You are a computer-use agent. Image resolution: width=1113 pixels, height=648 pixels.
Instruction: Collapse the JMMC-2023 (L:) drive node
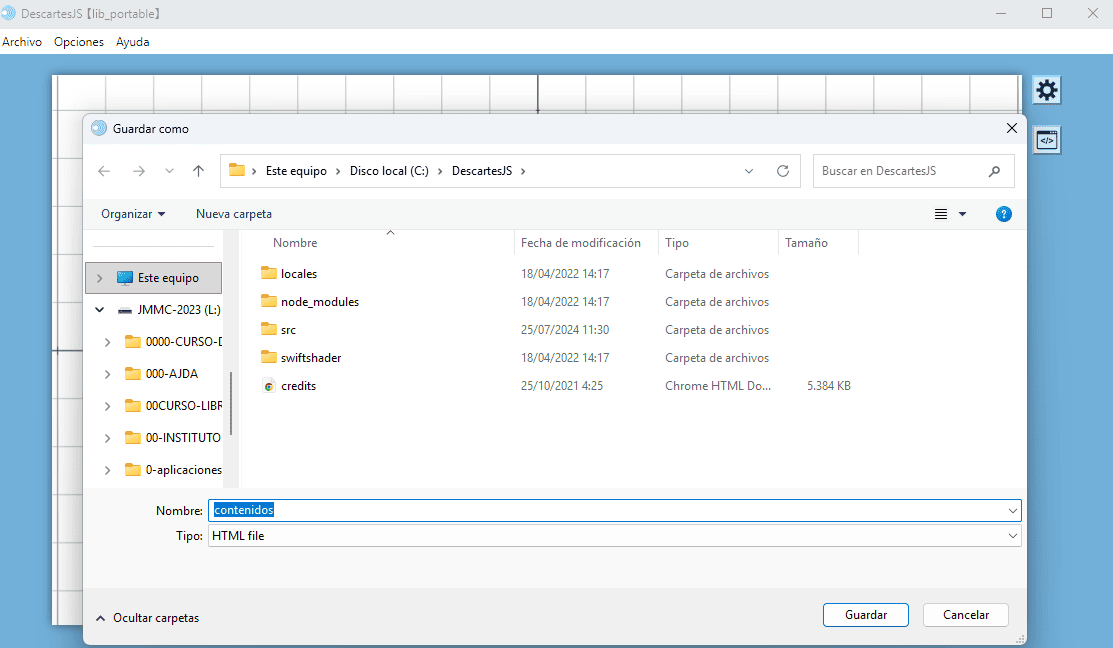pos(100,310)
